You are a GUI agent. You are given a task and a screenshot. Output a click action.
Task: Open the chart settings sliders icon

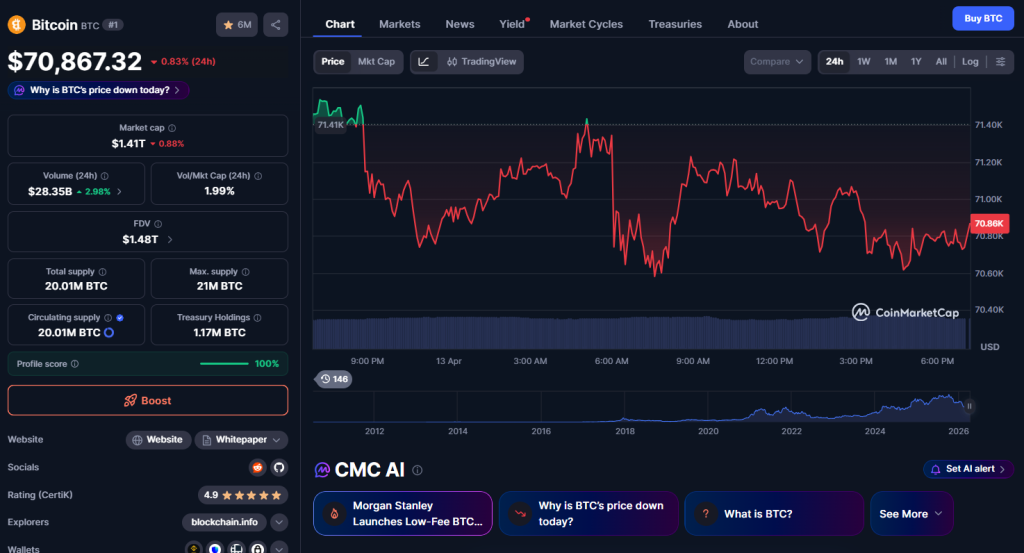point(999,62)
